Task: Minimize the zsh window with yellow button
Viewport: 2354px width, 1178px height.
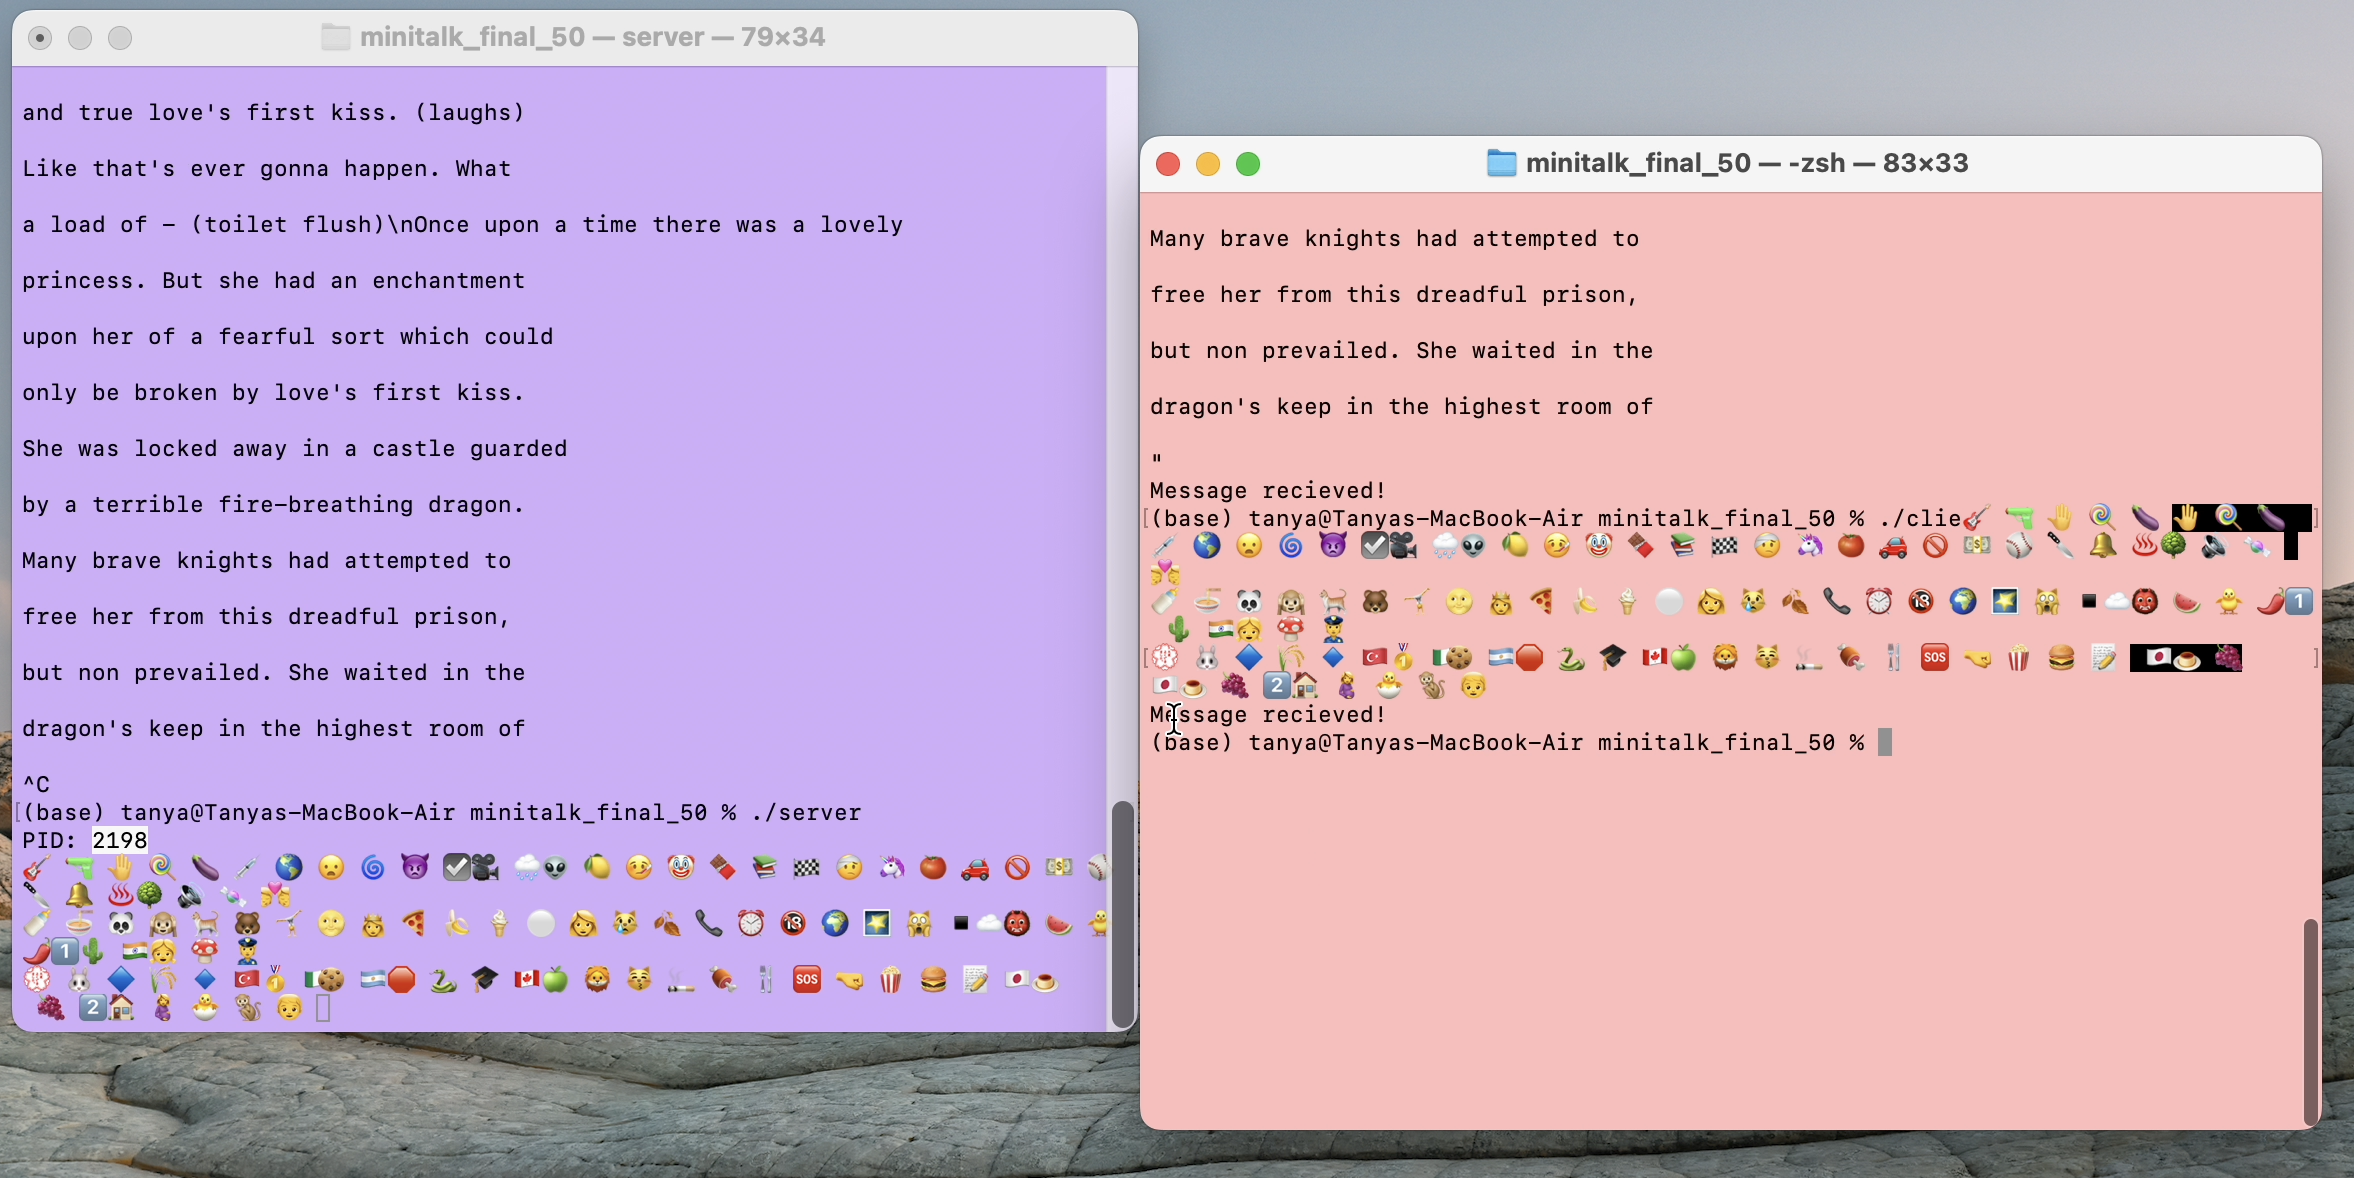Action: (x=1208, y=164)
